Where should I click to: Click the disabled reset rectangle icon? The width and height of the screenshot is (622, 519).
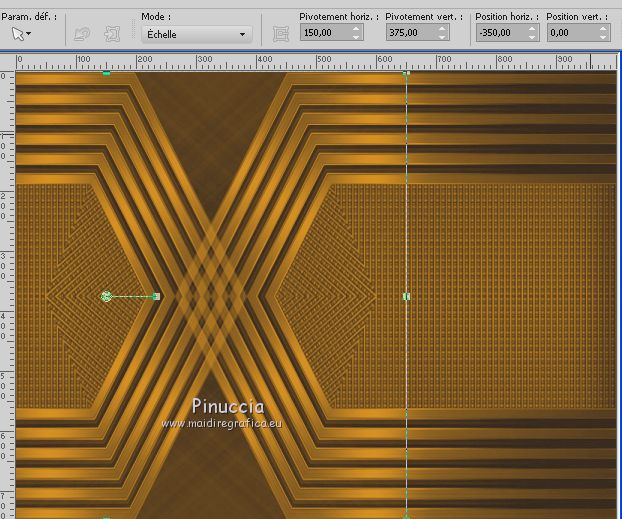pos(82,34)
